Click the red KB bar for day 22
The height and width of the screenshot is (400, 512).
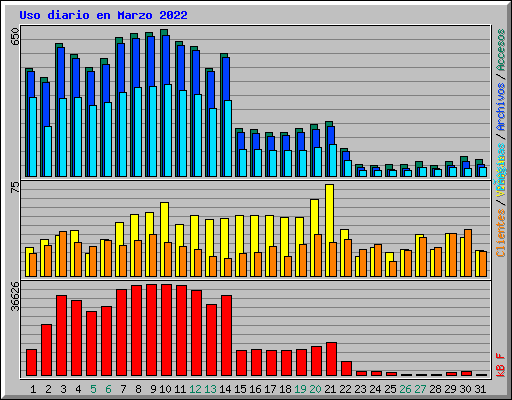[x=346, y=369]
